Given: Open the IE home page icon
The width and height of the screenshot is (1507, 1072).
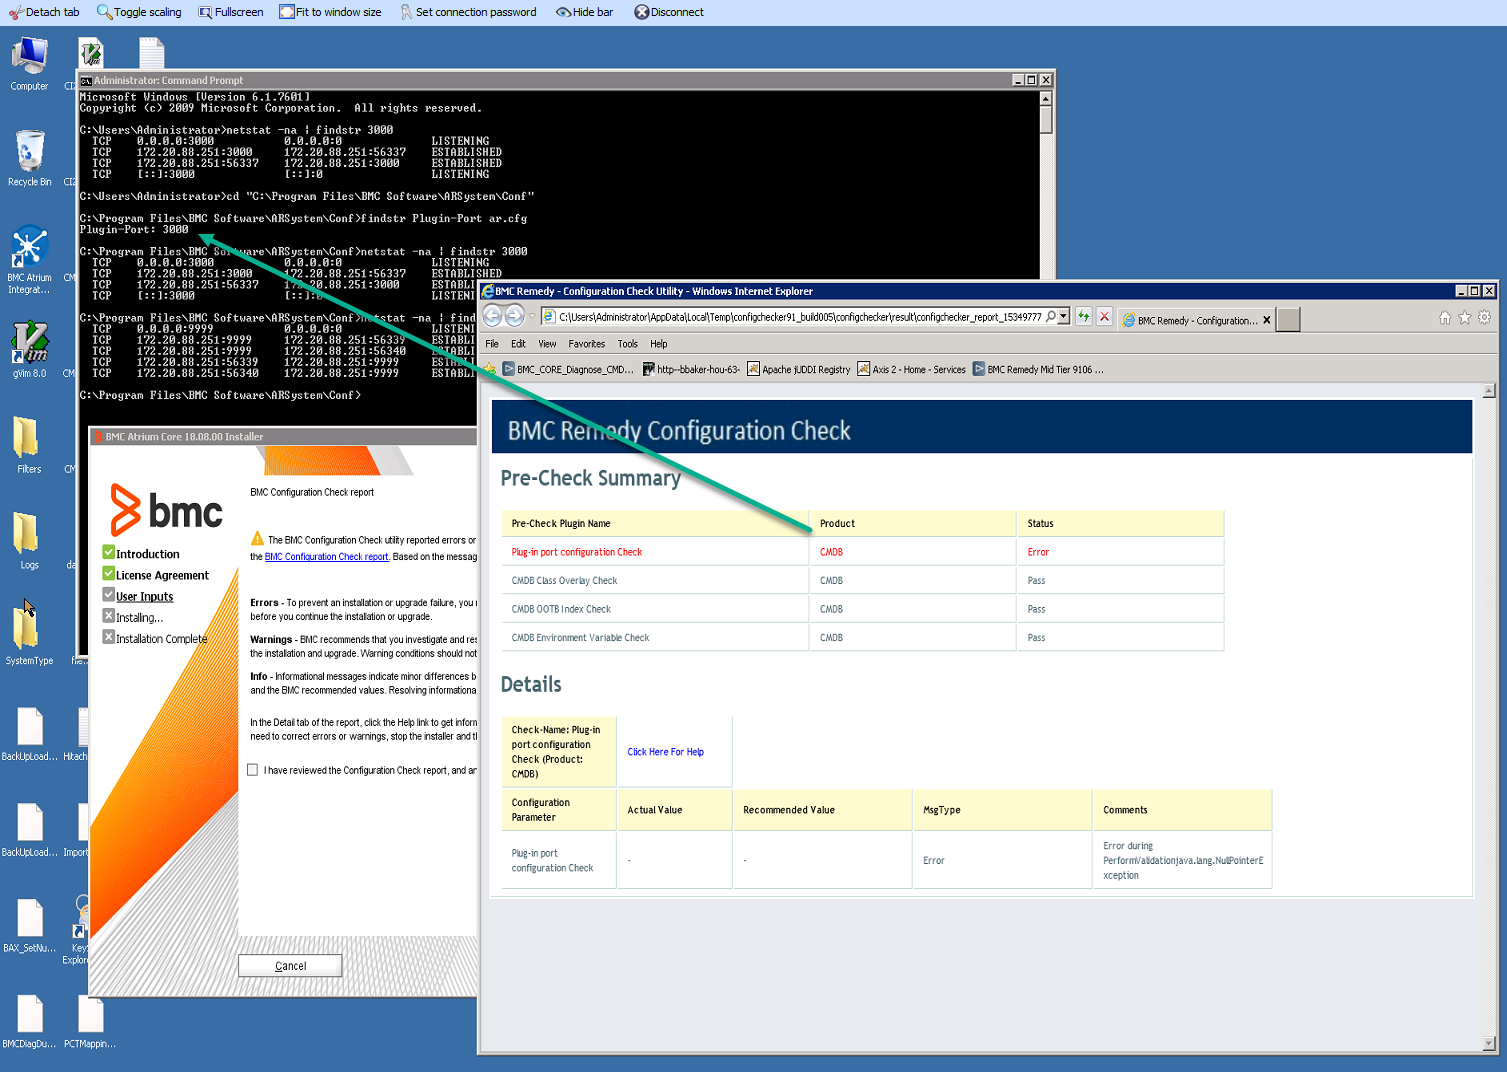Looking at the screenshot, I should tap(1444, 318).
